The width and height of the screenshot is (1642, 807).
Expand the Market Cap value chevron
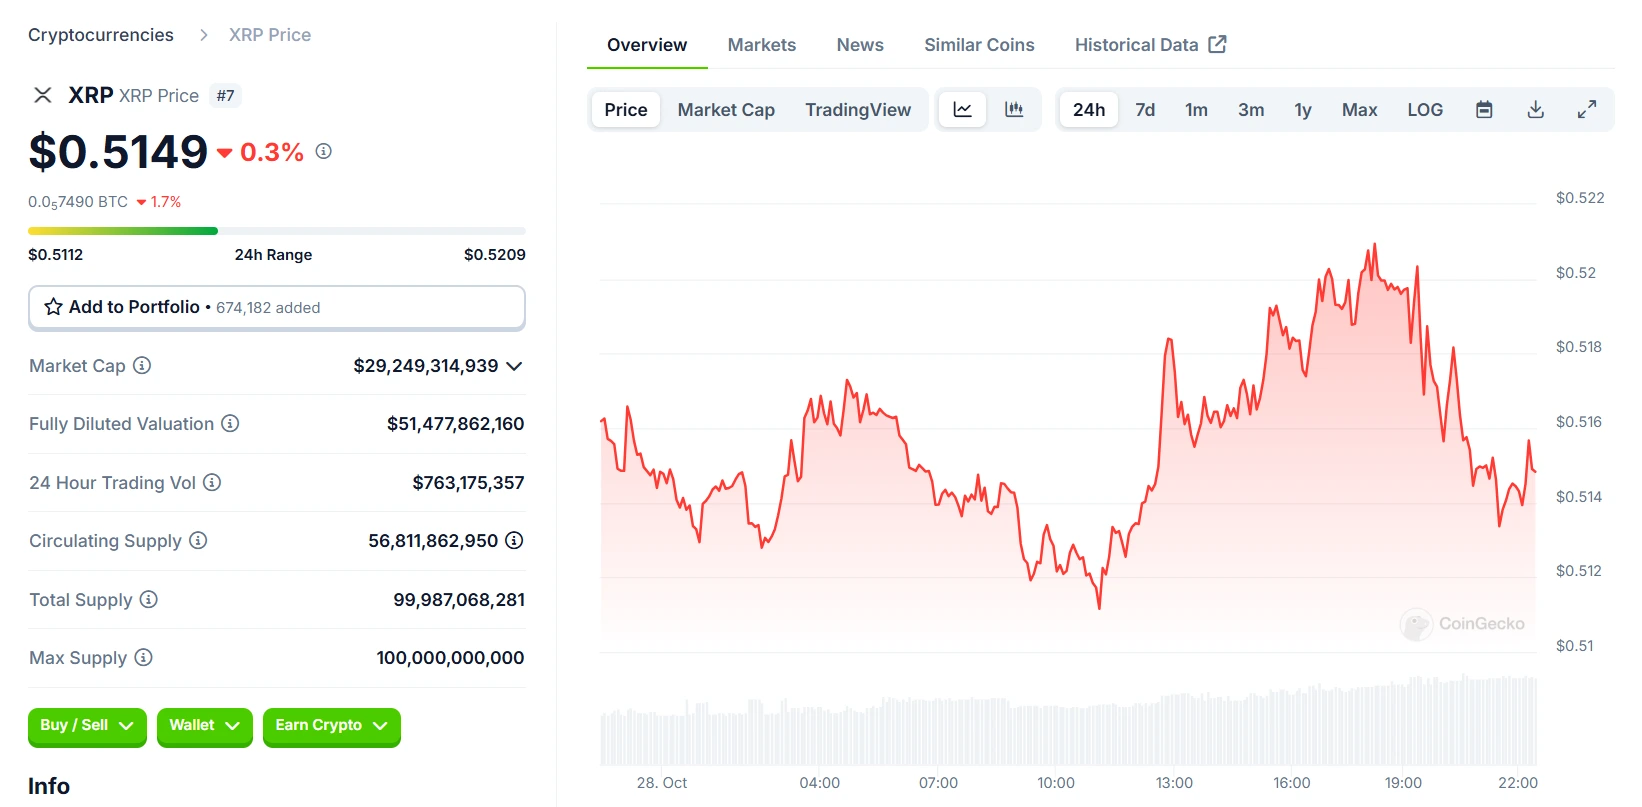tap(514, 366)
